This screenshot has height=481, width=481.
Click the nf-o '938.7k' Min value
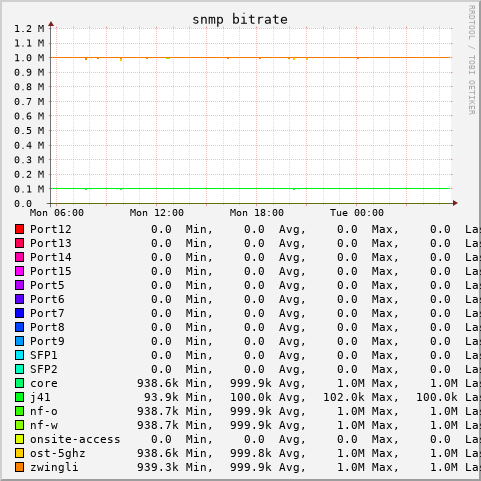coord(158,411)
